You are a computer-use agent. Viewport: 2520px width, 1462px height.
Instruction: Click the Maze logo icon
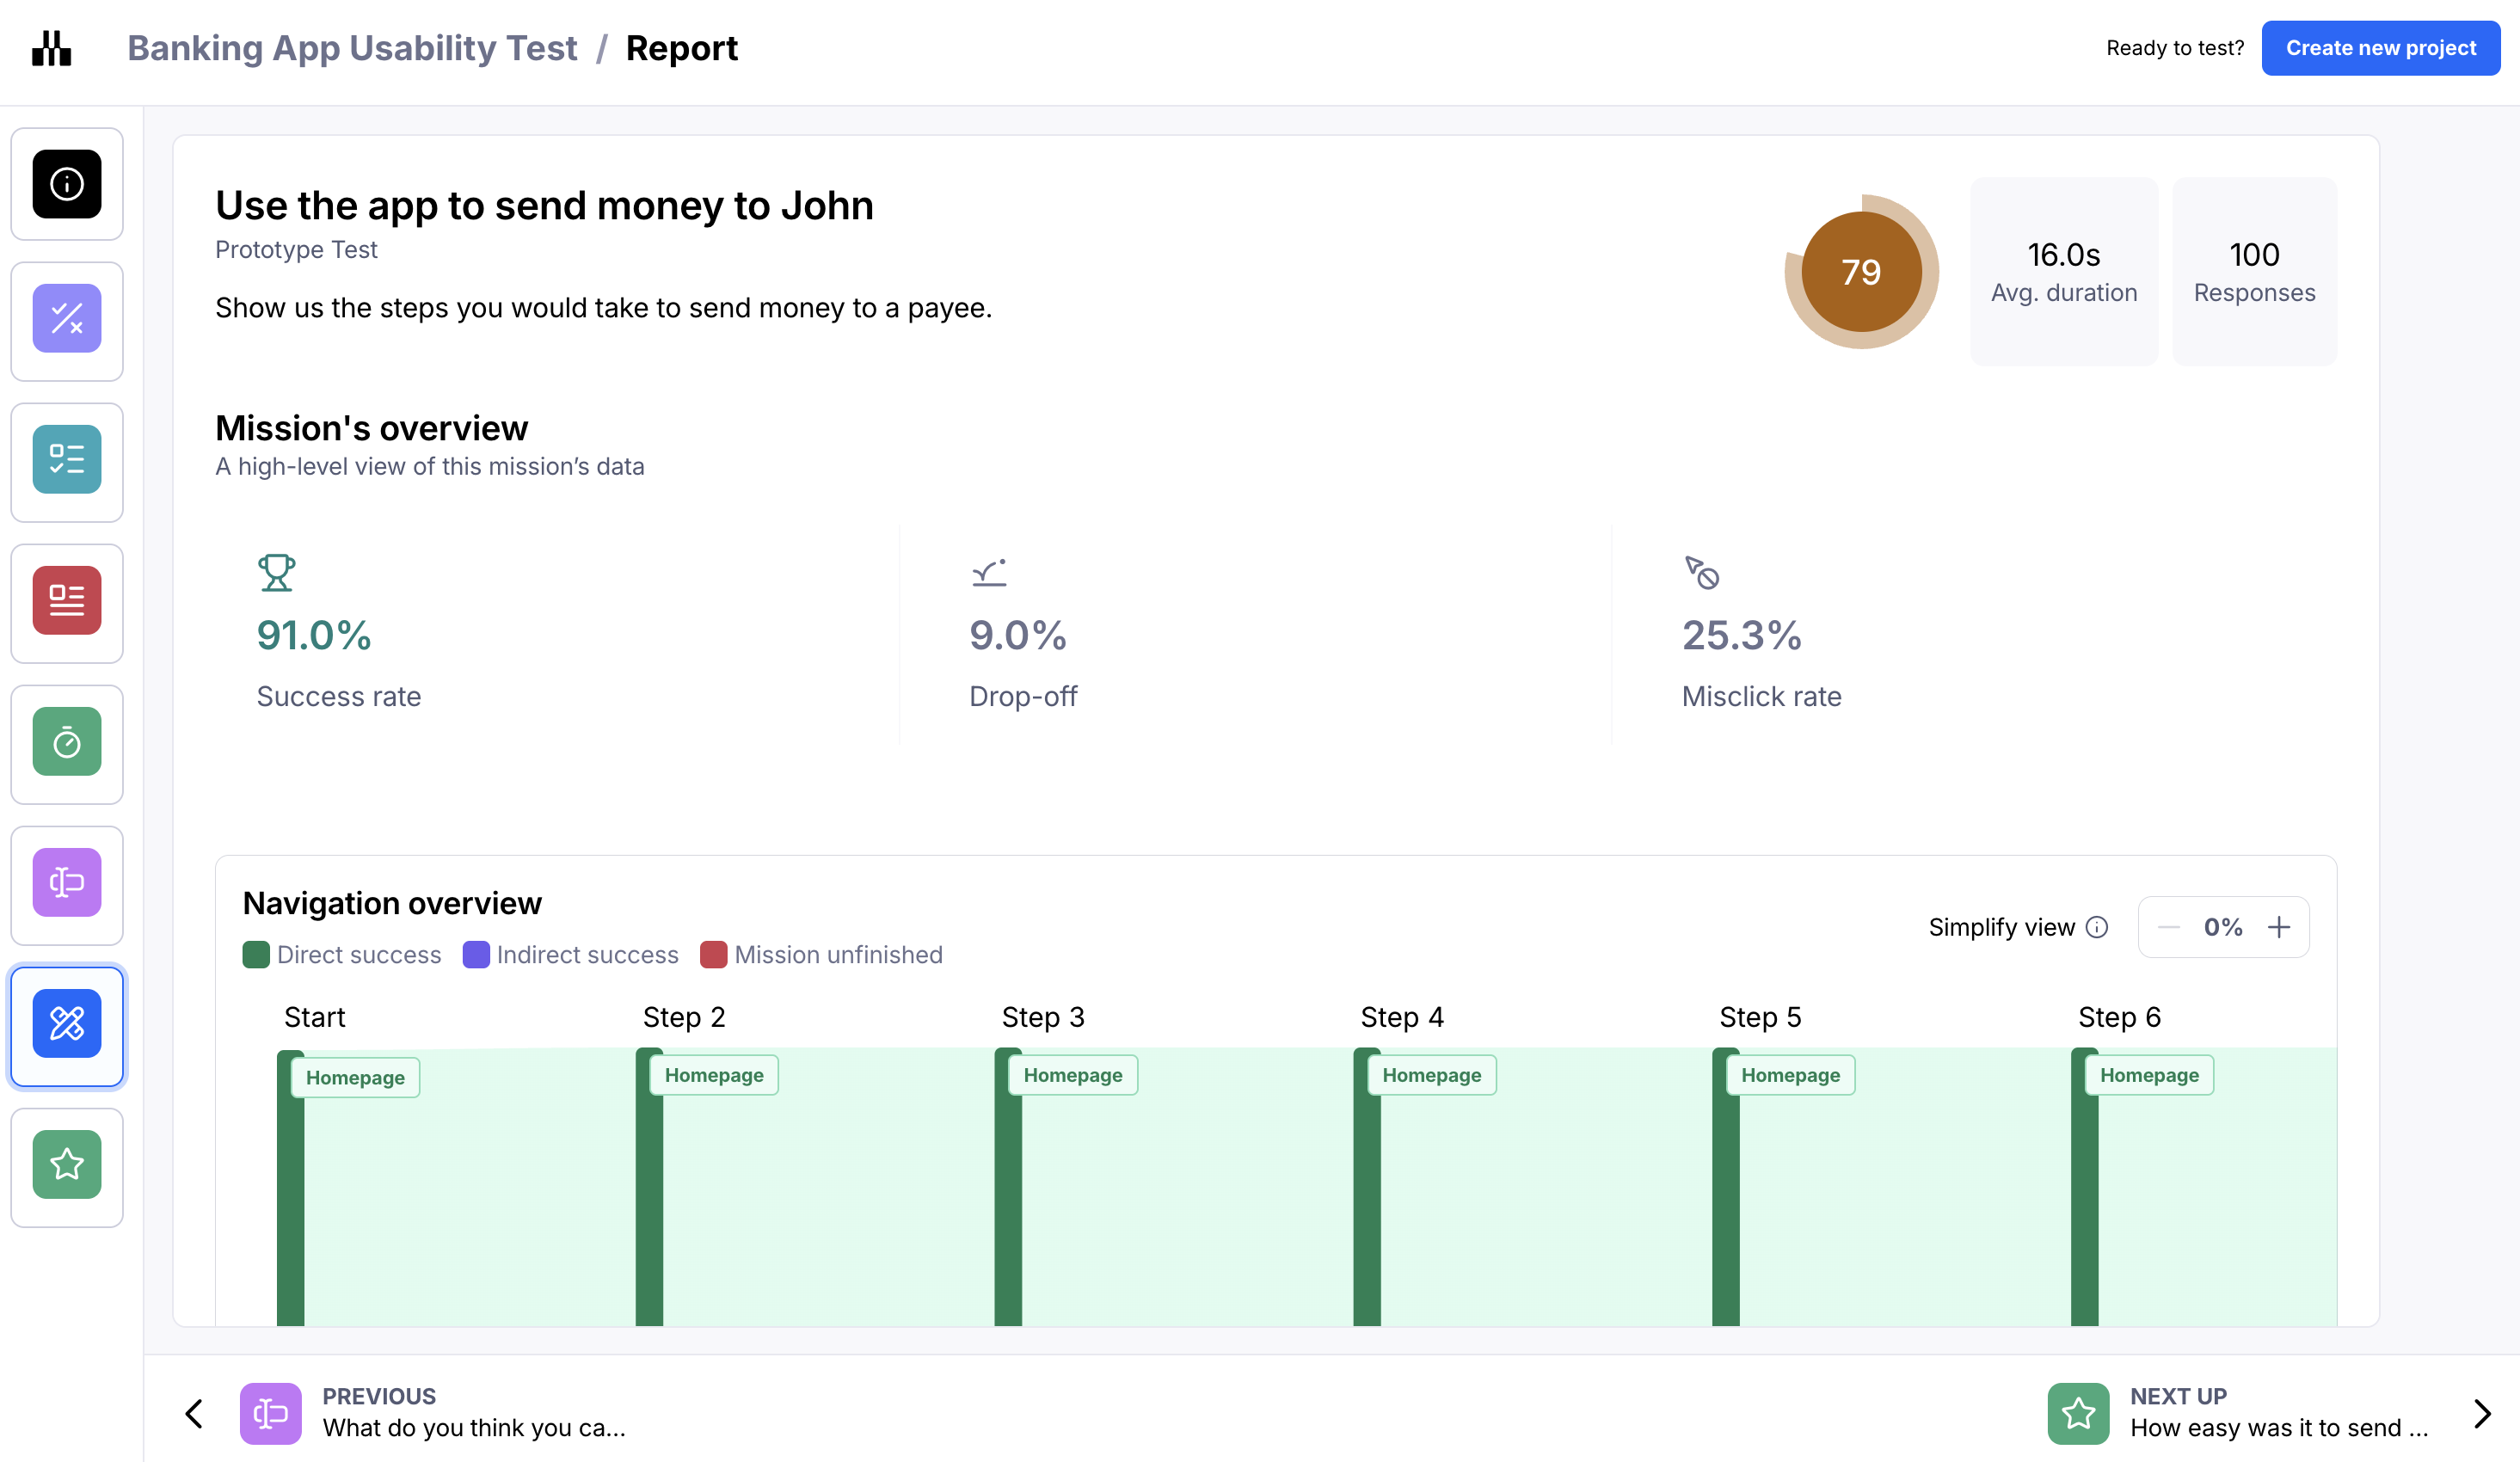(51, 48)
